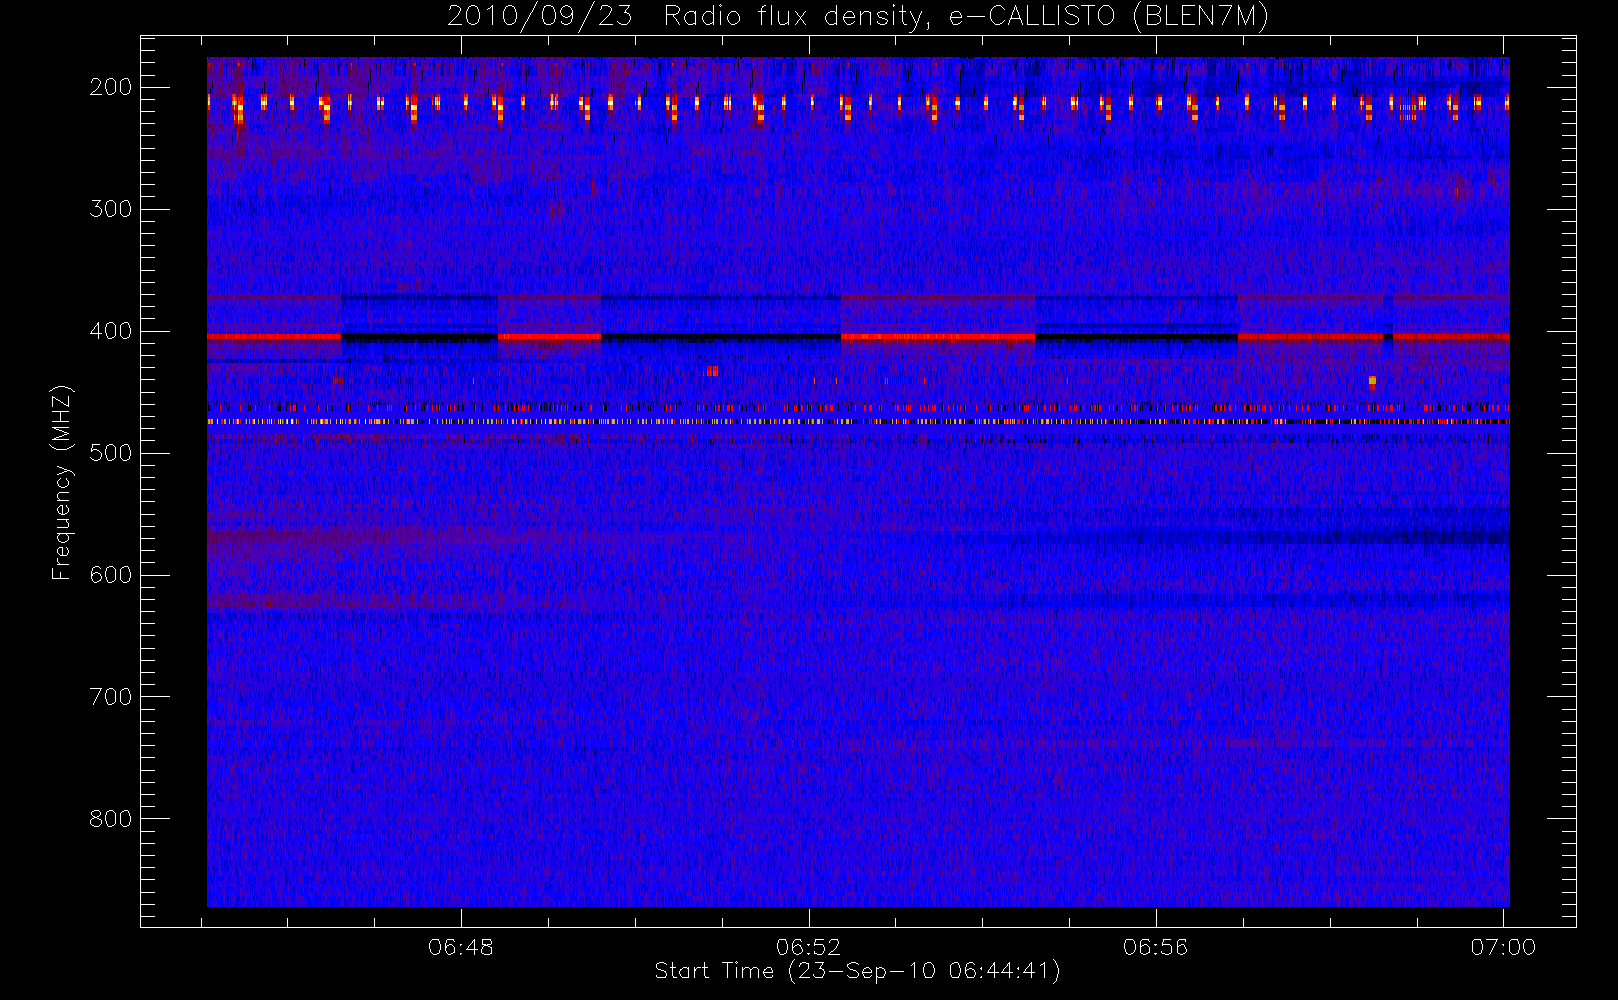Click the 06:56 time tick label

[x=1155, y=947]
